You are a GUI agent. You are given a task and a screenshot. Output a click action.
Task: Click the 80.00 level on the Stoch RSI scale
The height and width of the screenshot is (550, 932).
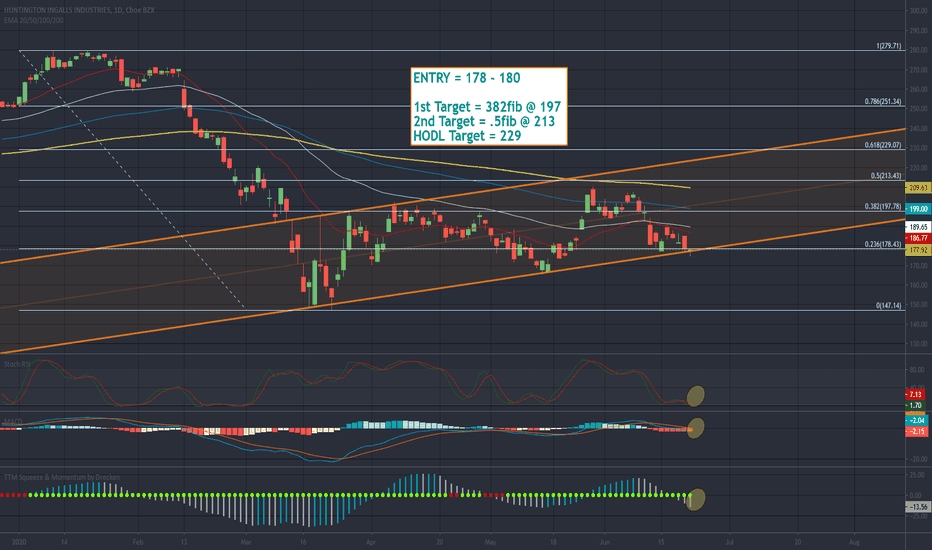[918, 369]
